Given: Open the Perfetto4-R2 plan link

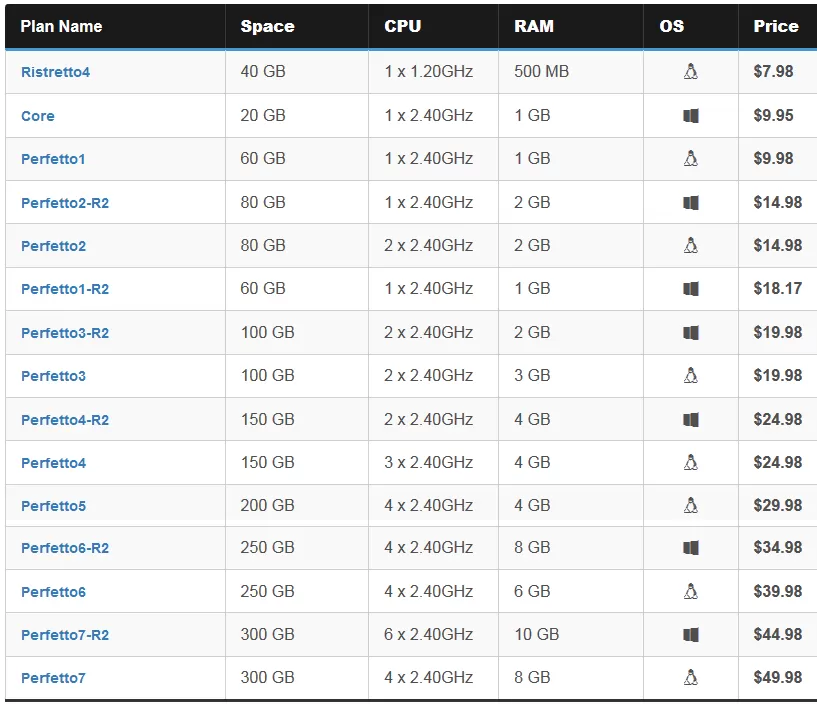Looking at the screenshot, I should (65, 419).
